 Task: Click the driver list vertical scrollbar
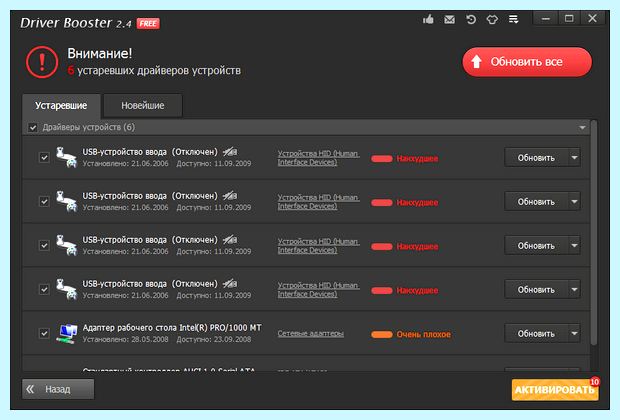point(594,233)
